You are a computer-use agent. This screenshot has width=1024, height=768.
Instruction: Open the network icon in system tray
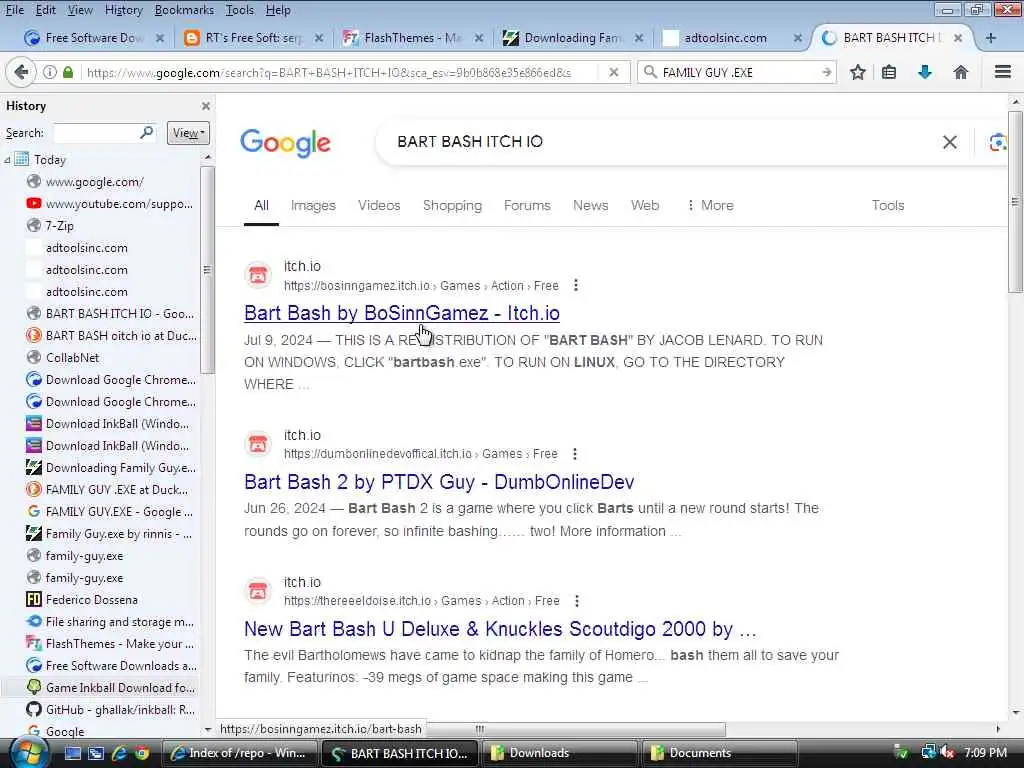pos(928,752)
